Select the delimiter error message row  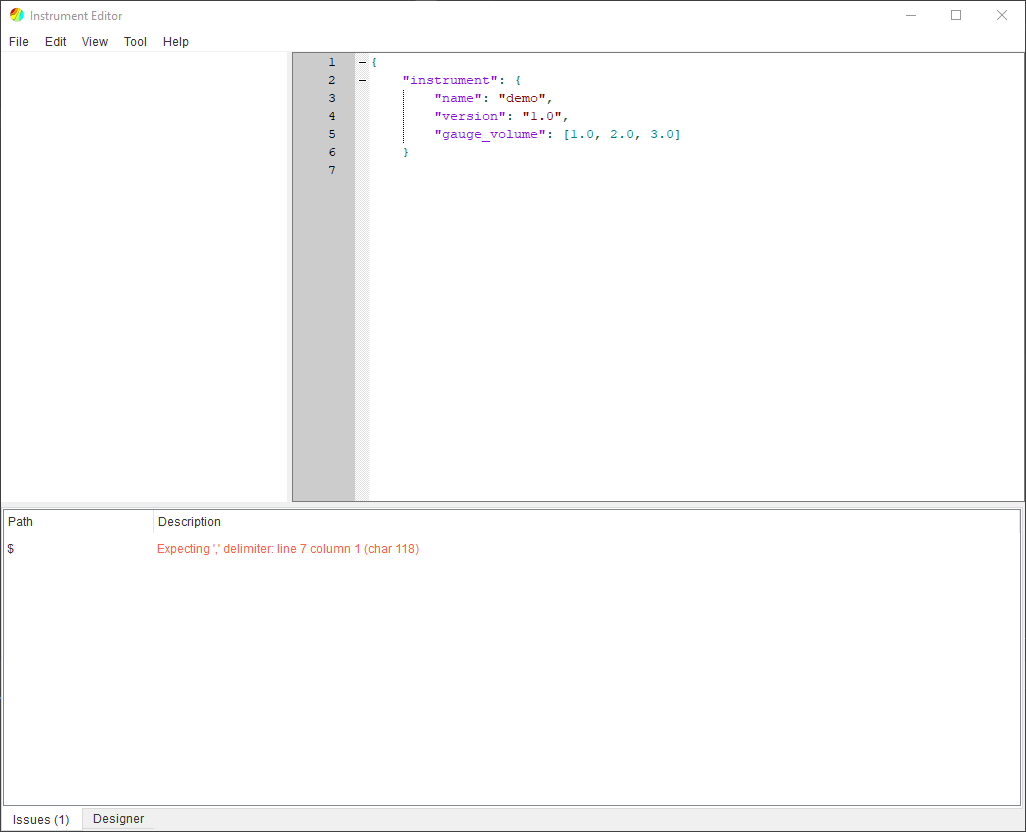click(x=512, y=549)
